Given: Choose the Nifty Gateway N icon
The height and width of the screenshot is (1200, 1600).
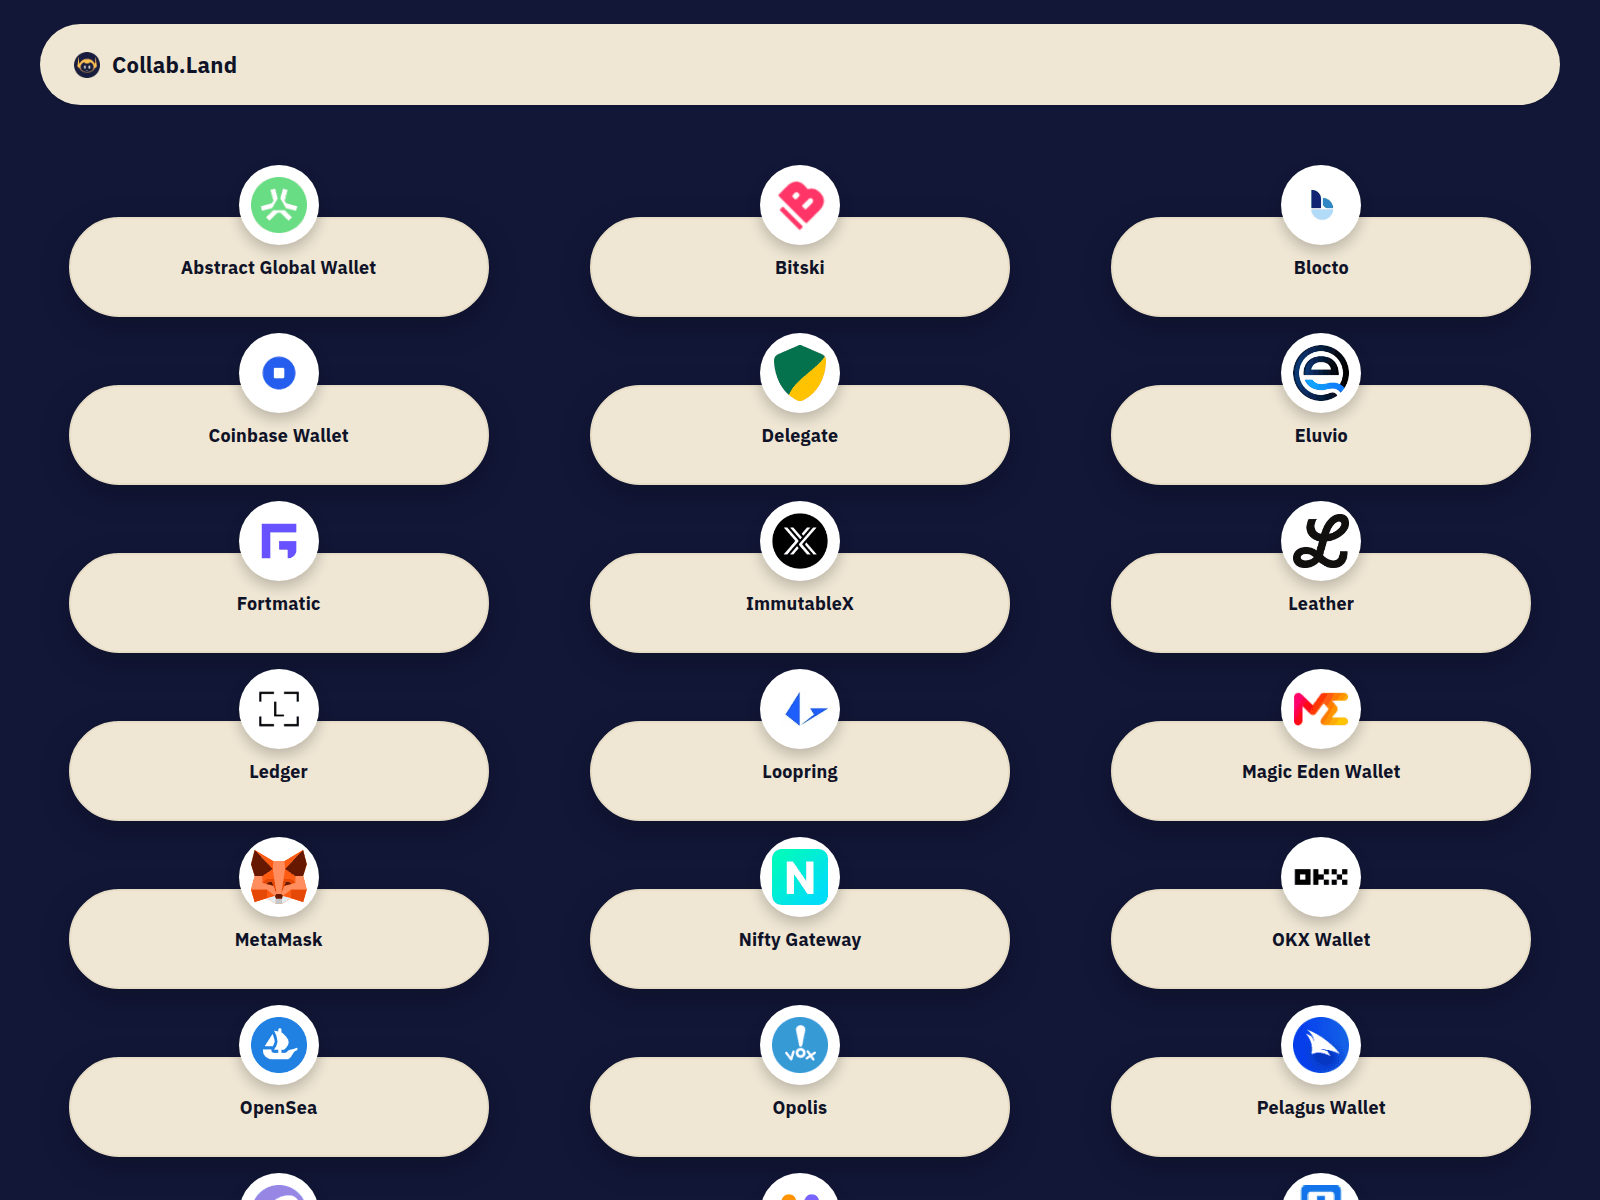Looking at the screenshot, I should [800, 877].
